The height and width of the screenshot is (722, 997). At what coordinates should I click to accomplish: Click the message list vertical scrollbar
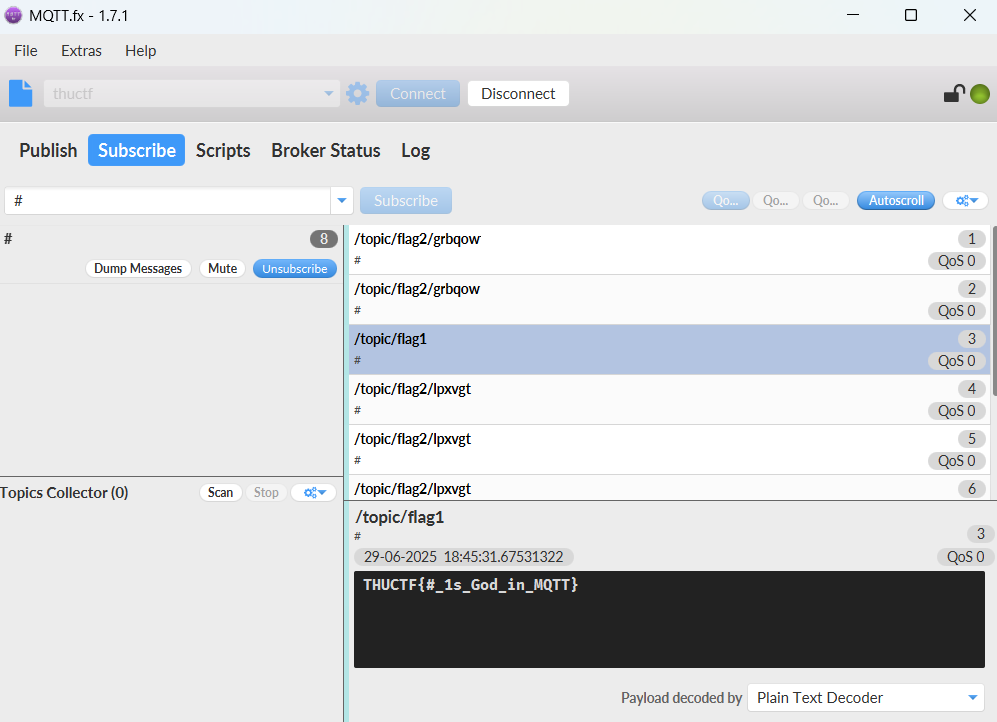tap(993, 300)
